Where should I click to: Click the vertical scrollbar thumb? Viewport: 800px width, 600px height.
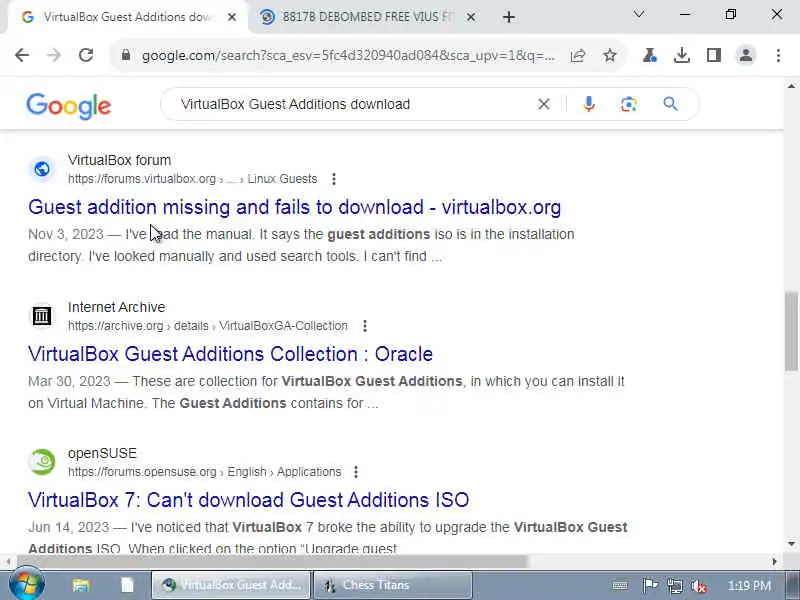coord(791,332)
